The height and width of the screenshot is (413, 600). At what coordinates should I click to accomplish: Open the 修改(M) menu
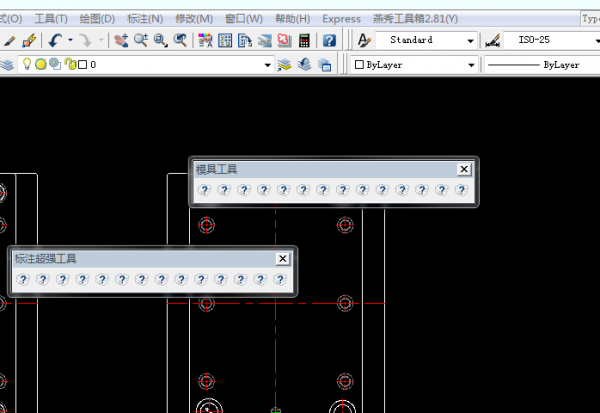coord(194,19)
